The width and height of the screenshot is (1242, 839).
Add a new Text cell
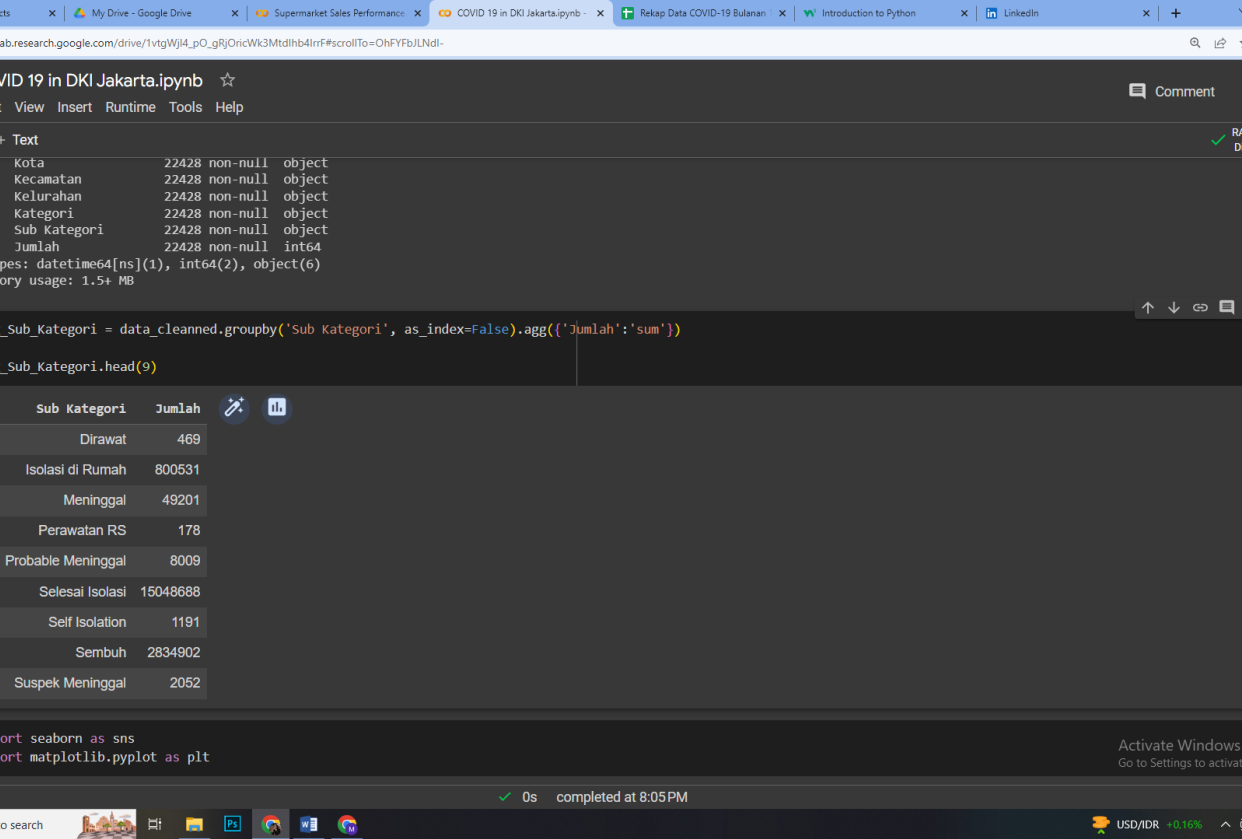click(x=19, y=140)
